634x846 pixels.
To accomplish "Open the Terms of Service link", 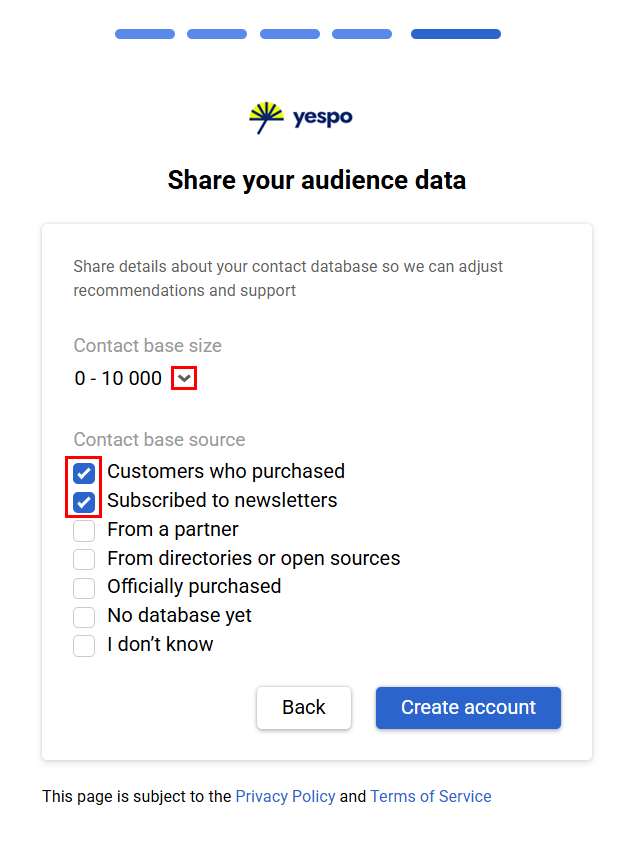I will coord(430,797).
